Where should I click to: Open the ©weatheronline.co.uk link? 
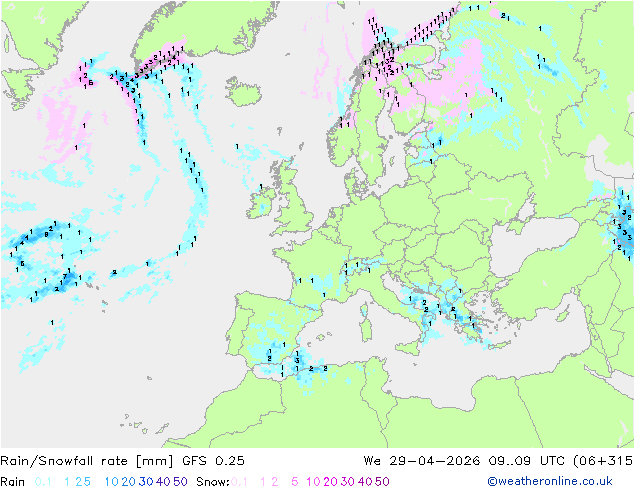(550, 481)
